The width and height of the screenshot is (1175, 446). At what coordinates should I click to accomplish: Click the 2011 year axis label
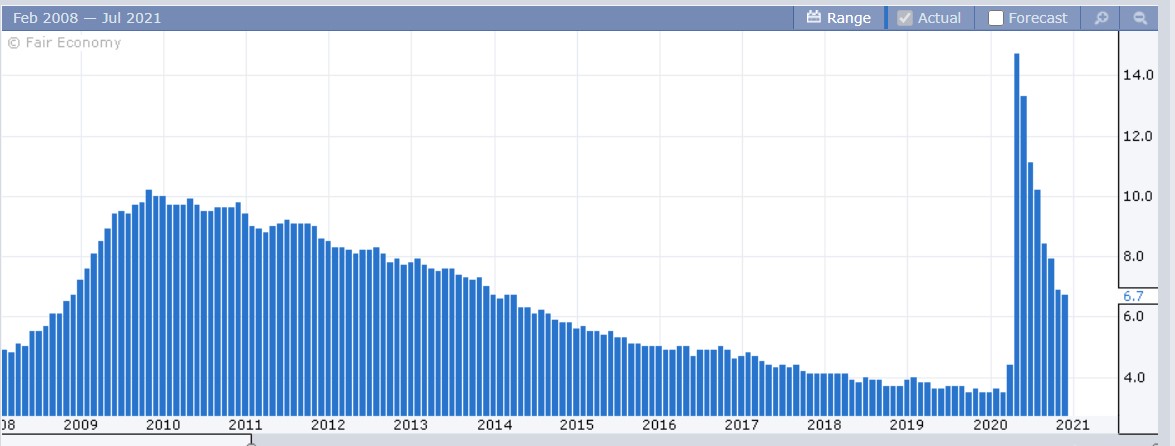246,425
